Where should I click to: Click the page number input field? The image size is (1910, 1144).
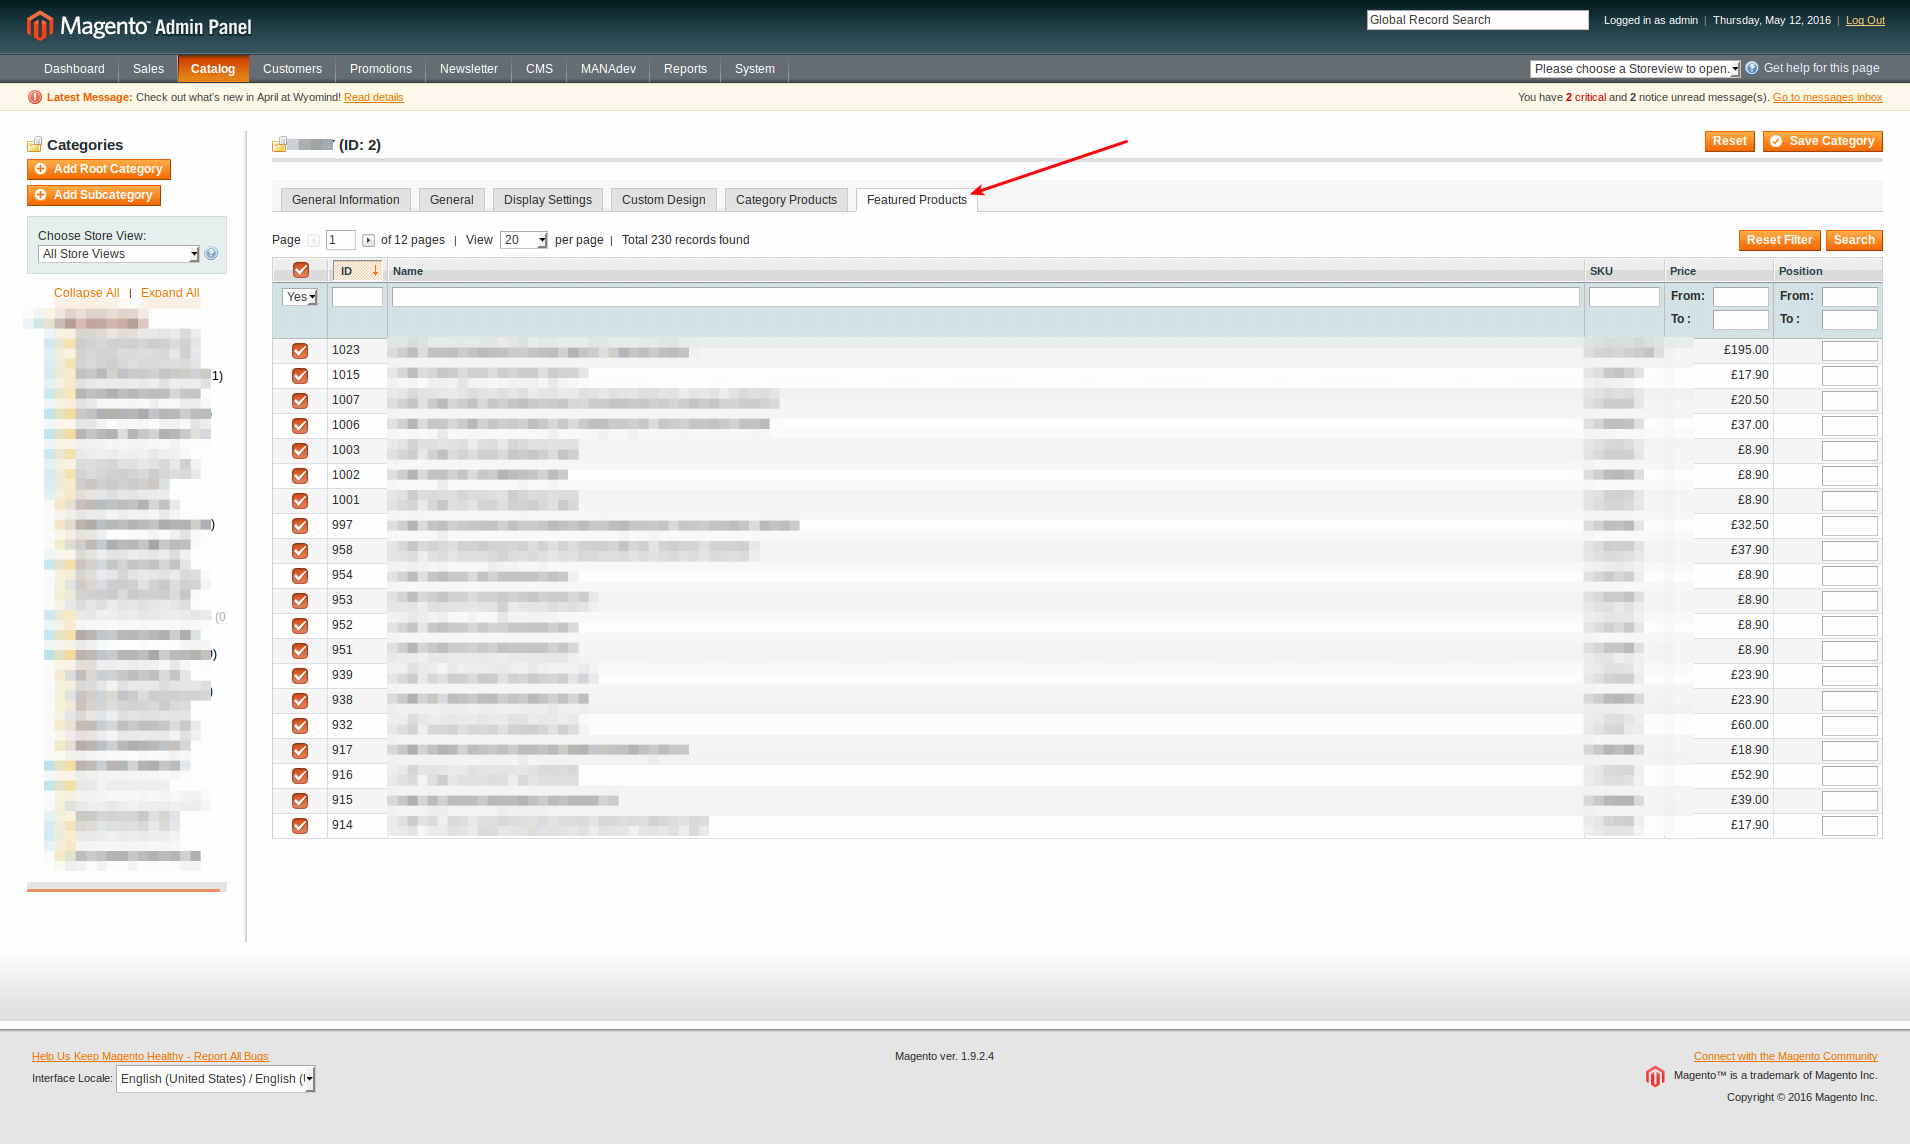341,240
